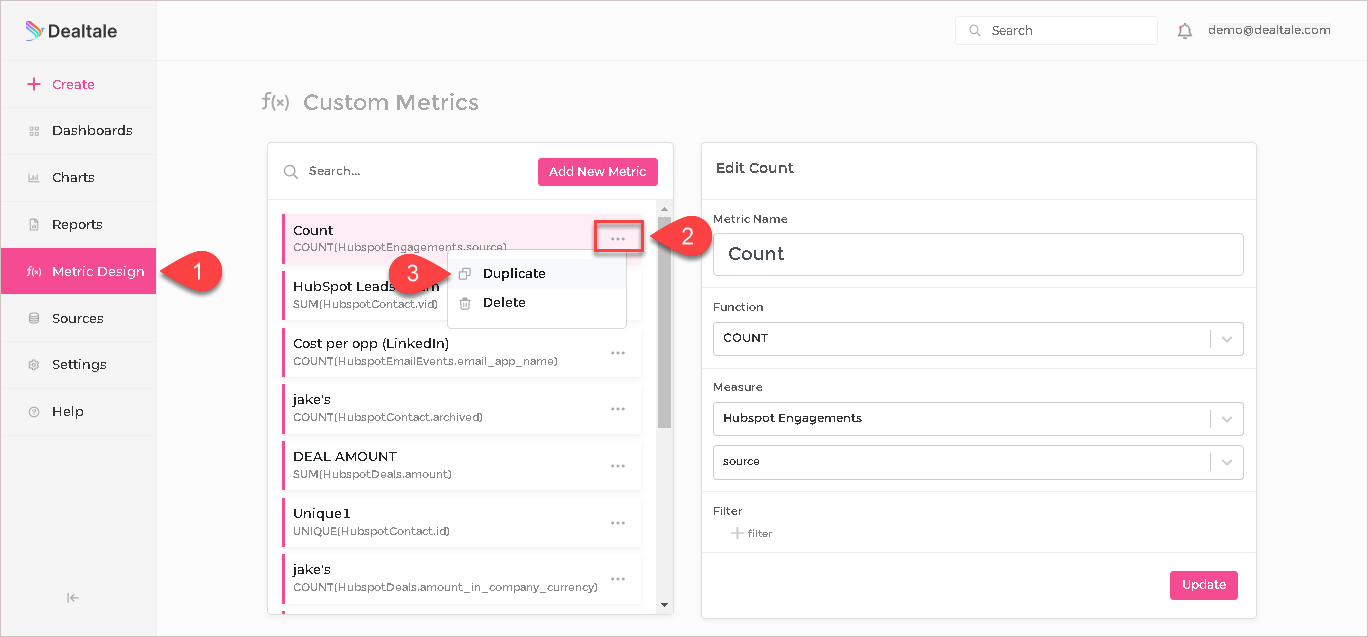Open the demo@dealtale.com account menu
Screen dimensions: 1368x637
(1269, 30)
